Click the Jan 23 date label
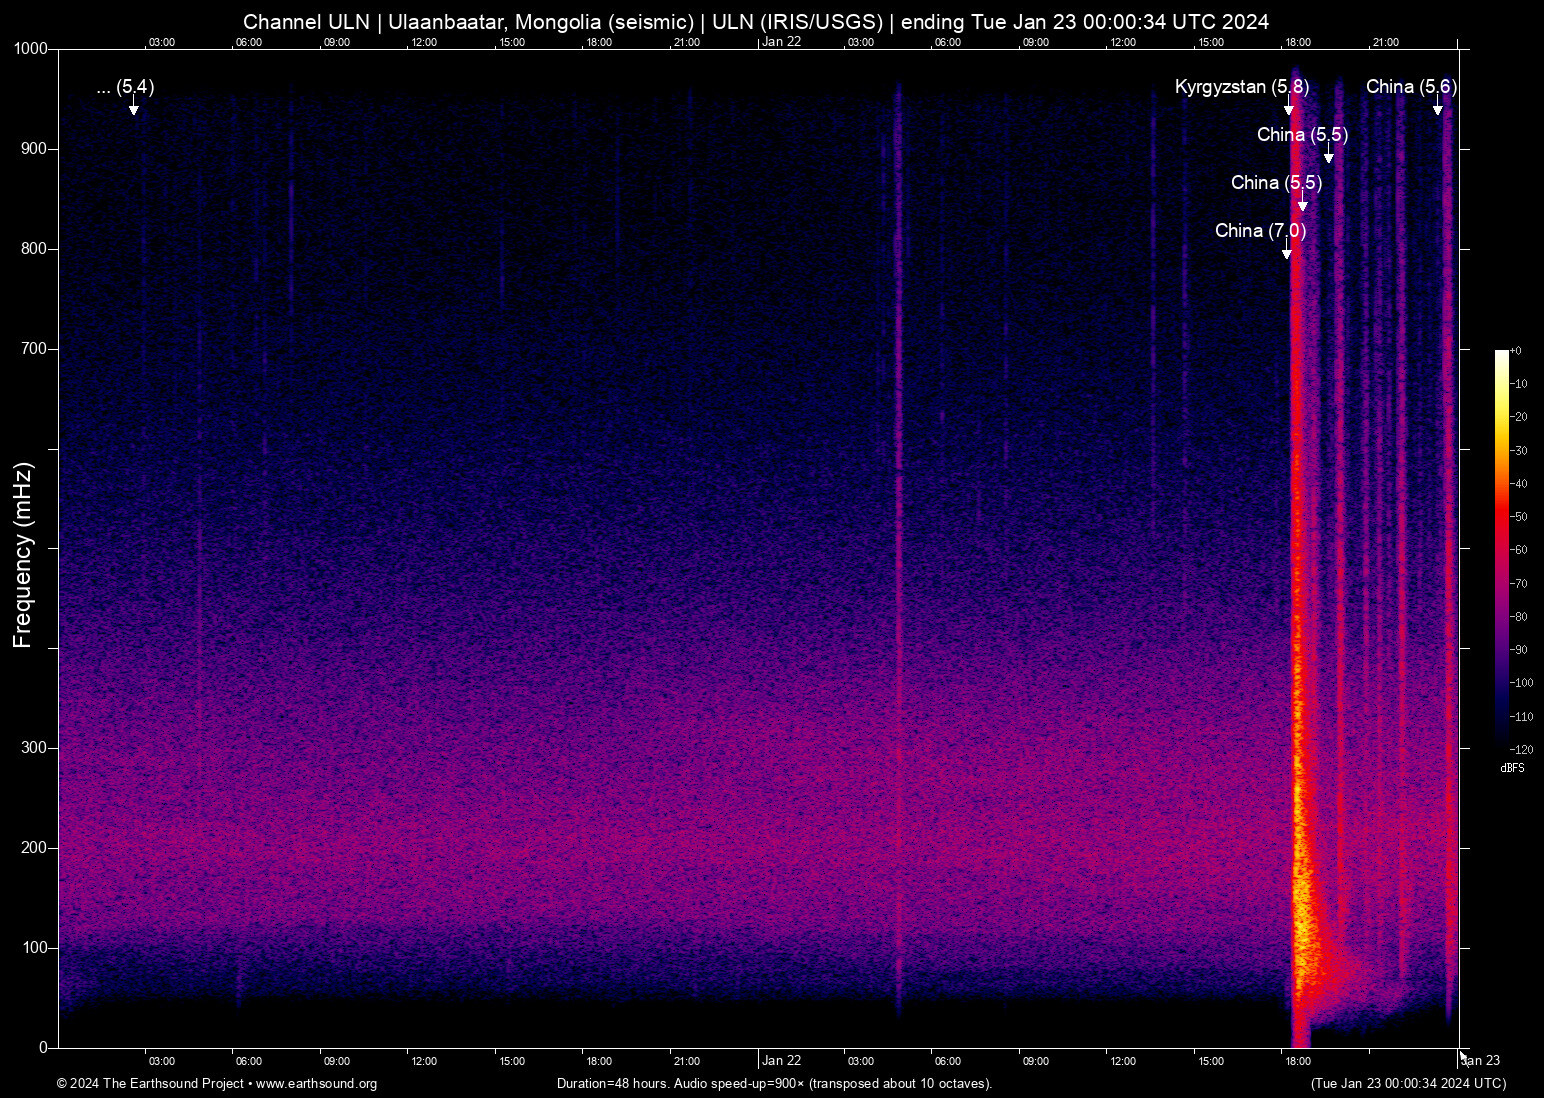Viewport: 1544px width, 1098px height. [x=1481, y=1061]
